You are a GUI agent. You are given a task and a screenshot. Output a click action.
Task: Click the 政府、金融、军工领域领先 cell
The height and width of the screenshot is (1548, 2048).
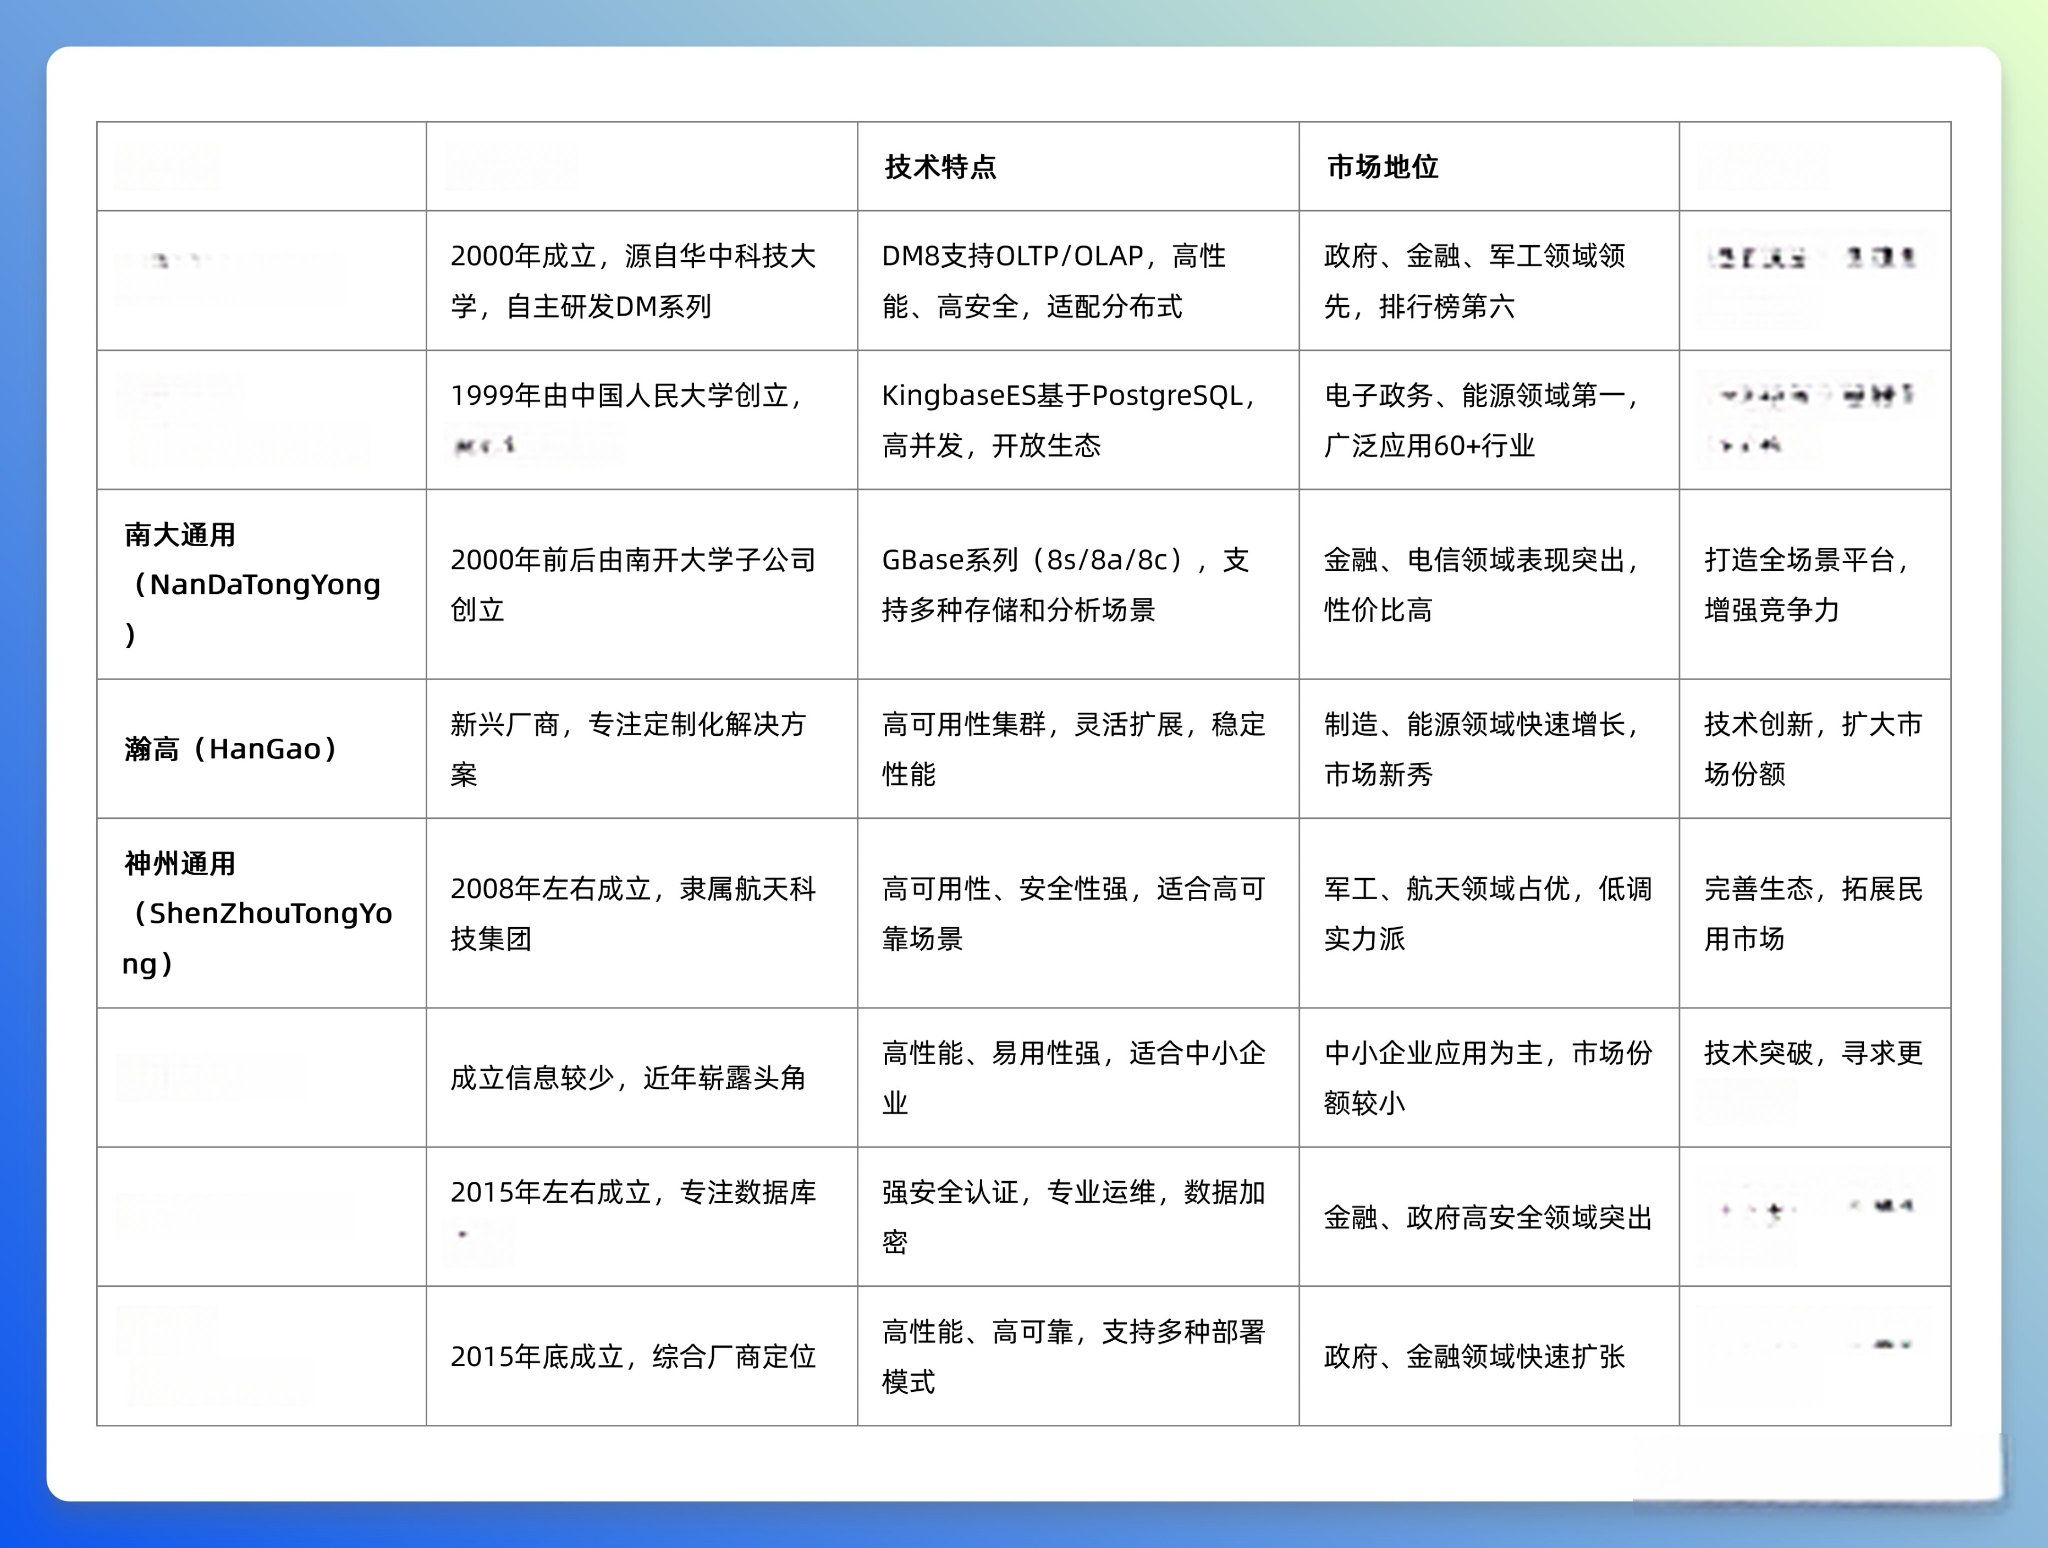click(1489, 280)
